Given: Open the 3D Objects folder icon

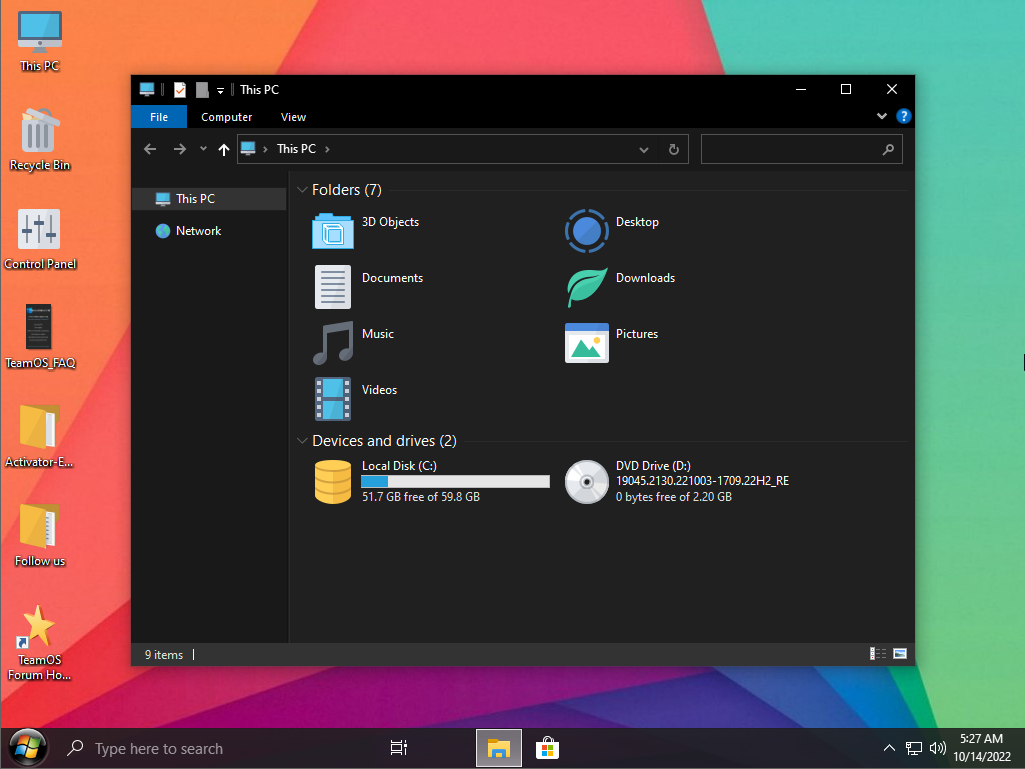Looking at the screenshot, I should click(333, 230).
